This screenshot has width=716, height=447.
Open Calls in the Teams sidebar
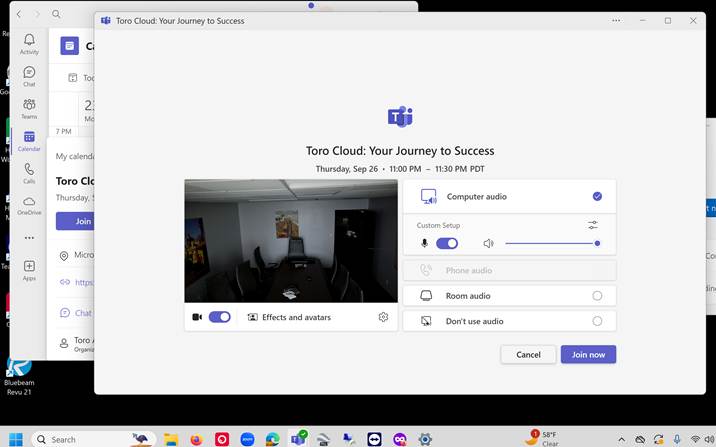tap(29, 174)
